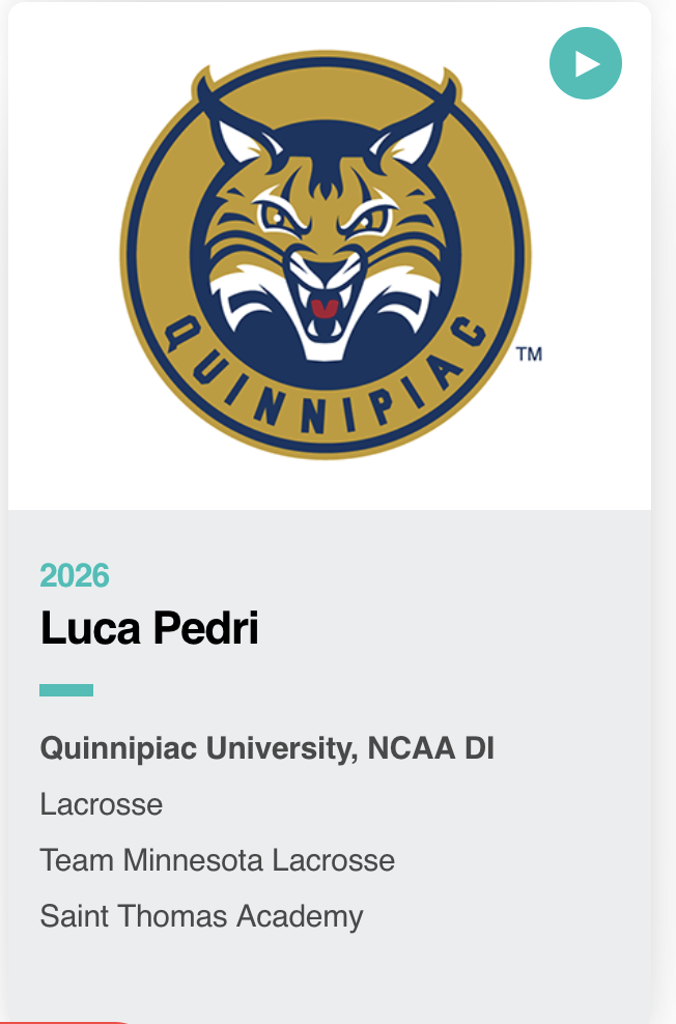Click white space left of the logo

(60, 250)
